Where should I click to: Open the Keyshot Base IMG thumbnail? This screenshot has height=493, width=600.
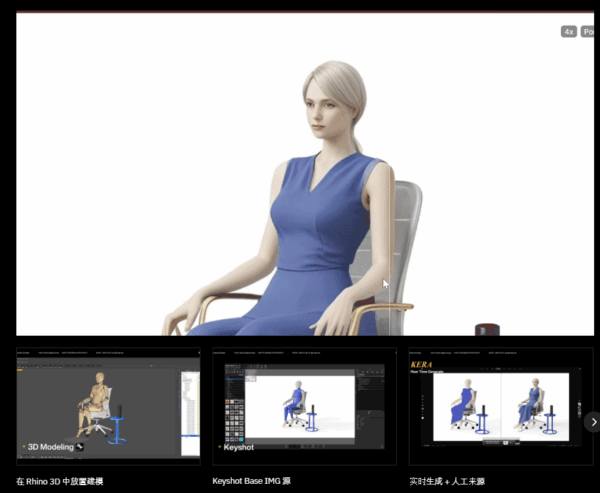coord(304,406)
